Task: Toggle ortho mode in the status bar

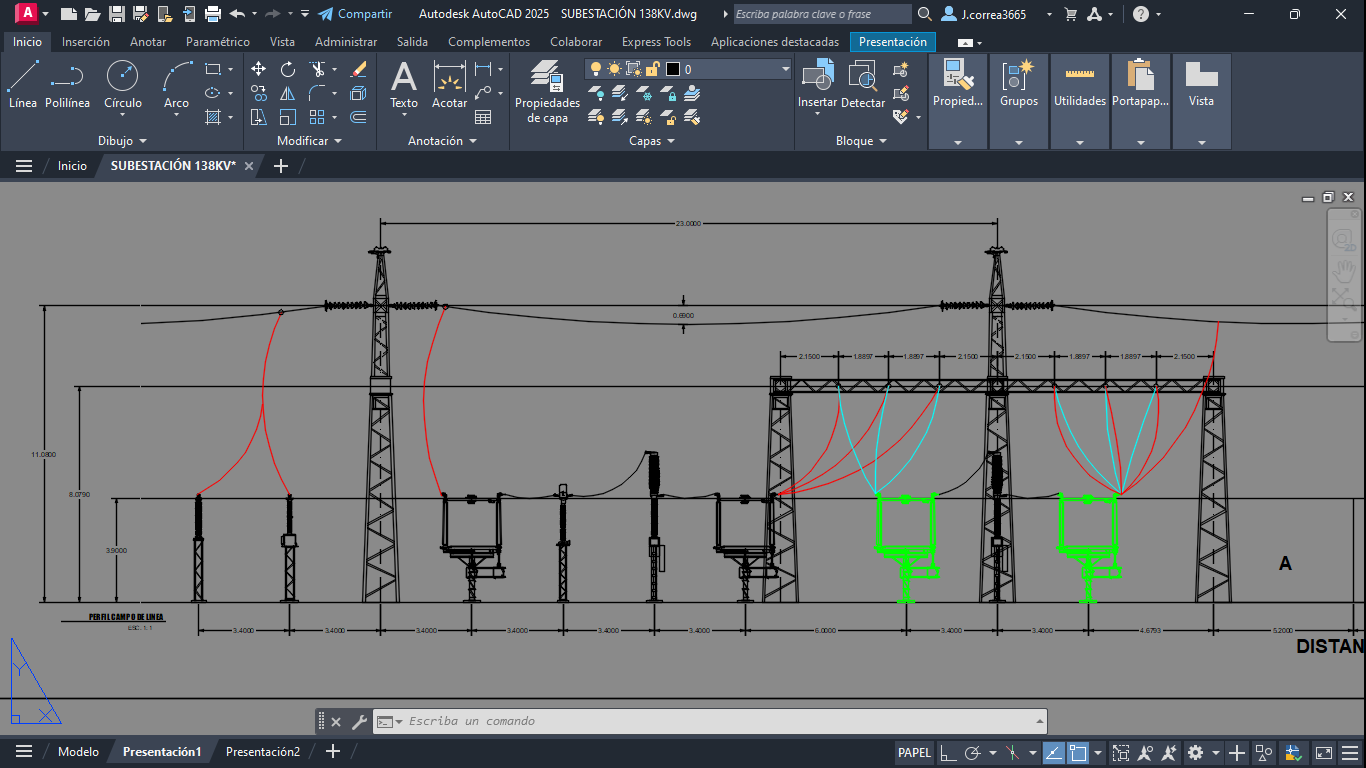Action: [947, 752]
